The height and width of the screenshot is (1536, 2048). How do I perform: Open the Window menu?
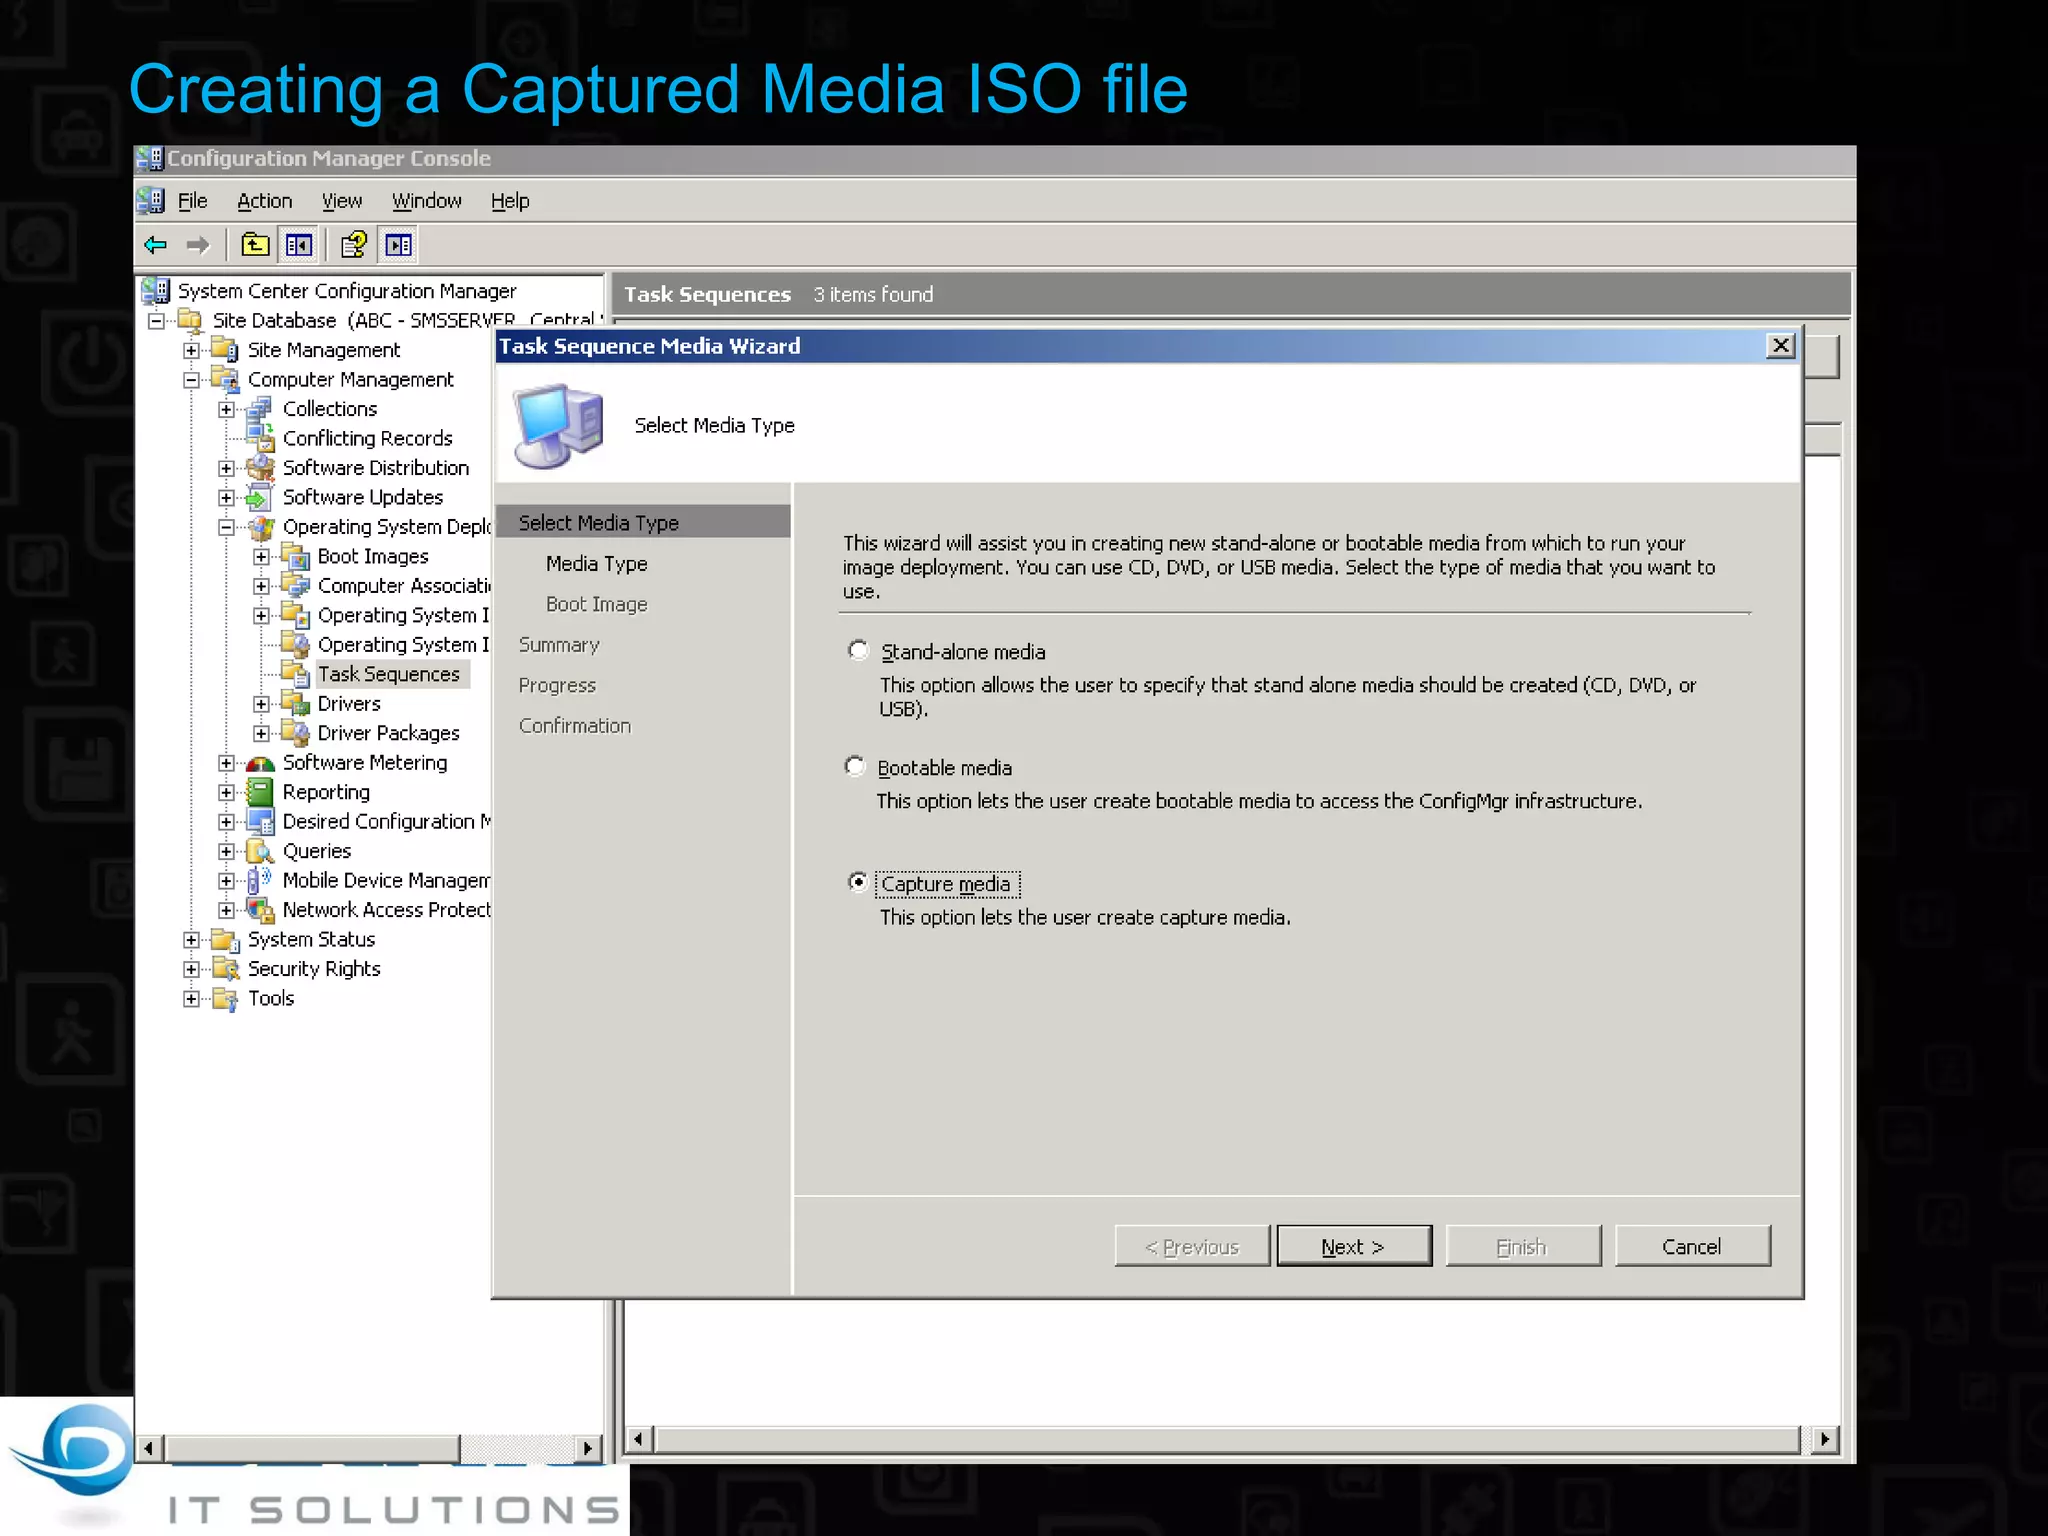[426, 201]
